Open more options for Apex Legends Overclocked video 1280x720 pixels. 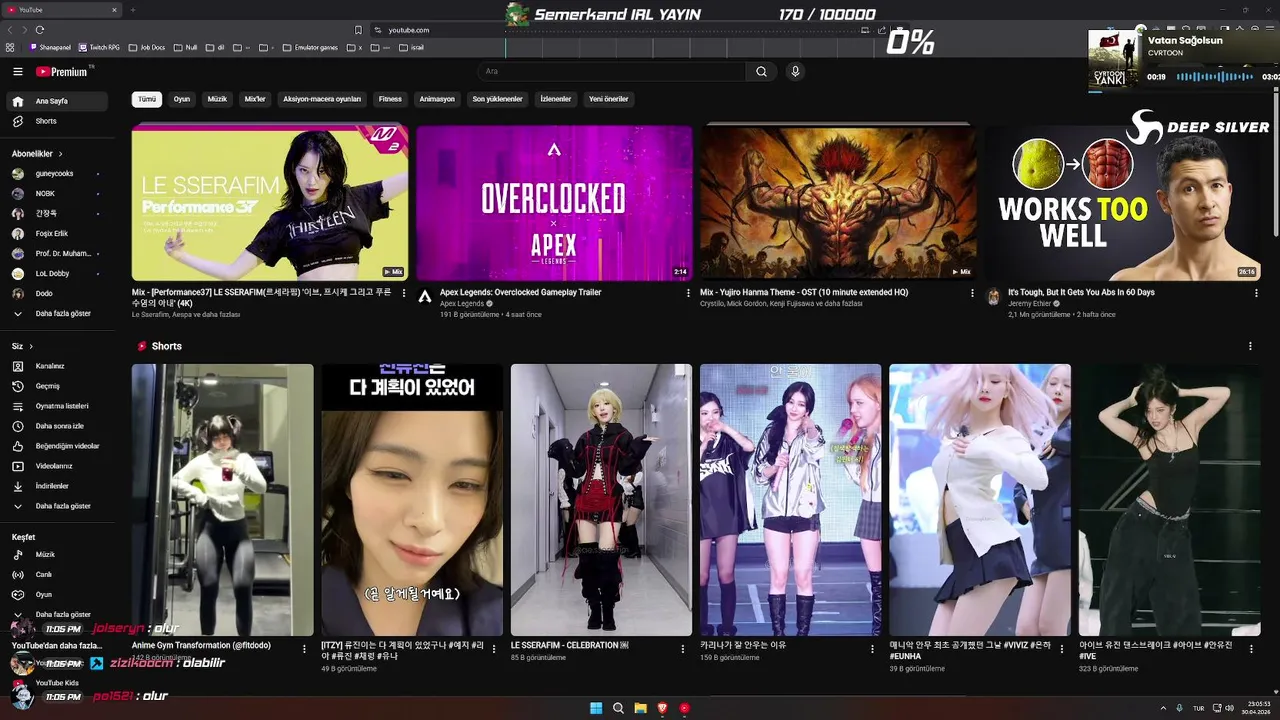[x=688, y=293]
